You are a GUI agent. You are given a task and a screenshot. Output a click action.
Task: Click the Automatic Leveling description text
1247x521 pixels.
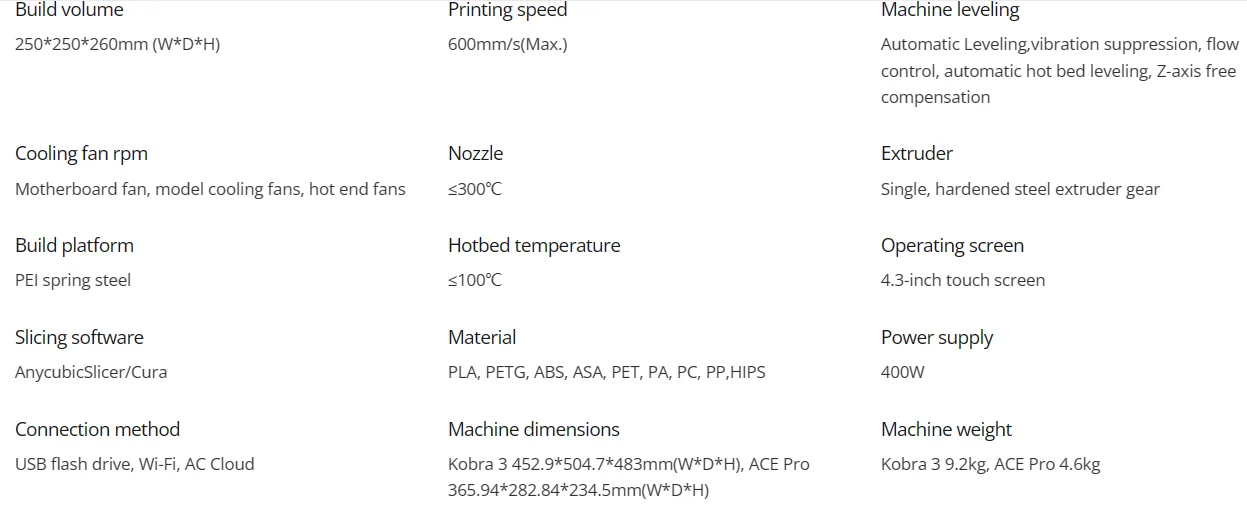click(1059, 71)
